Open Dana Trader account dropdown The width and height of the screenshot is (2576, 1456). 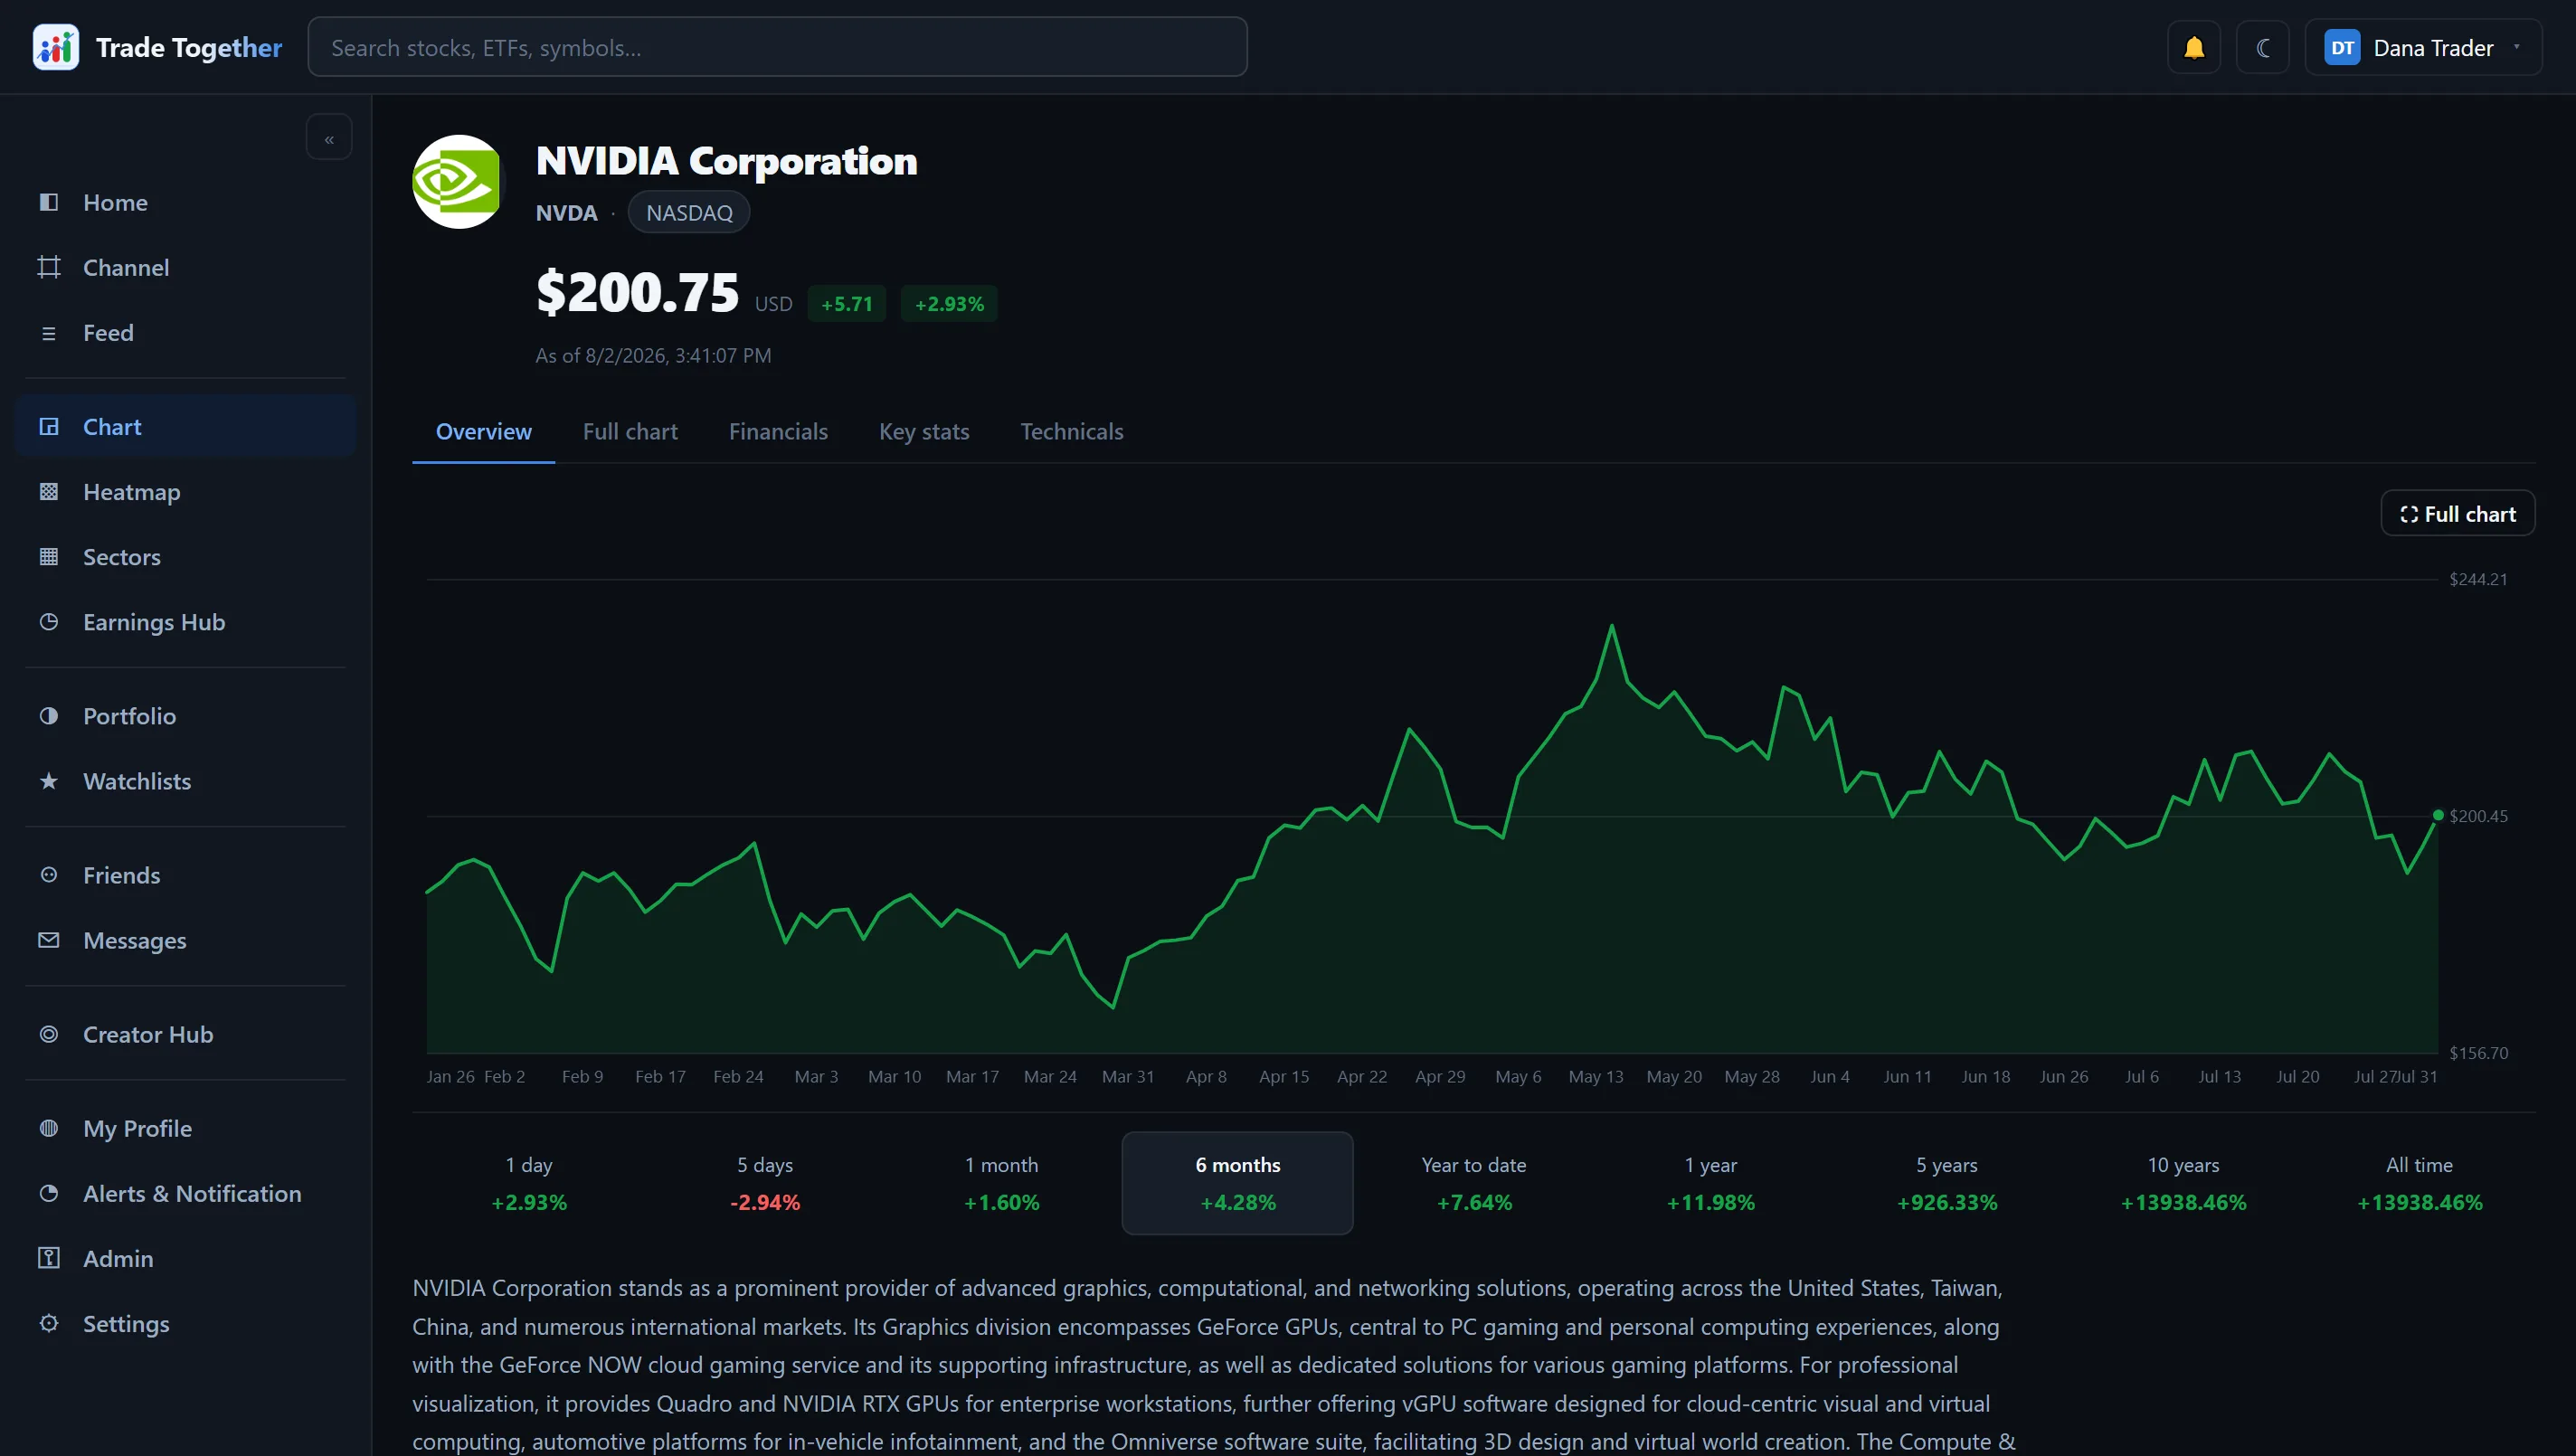click(x=2423, y=47)
